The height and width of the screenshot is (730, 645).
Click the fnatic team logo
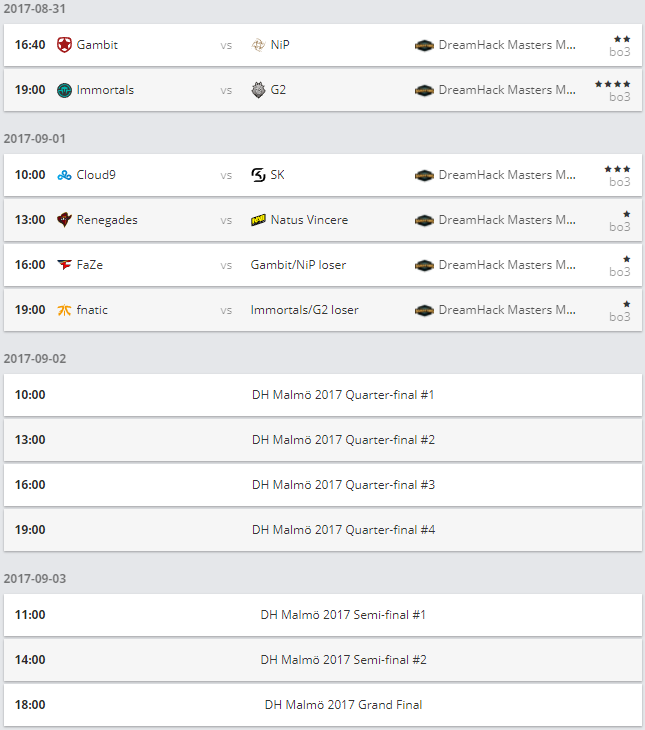click(65, 310)
